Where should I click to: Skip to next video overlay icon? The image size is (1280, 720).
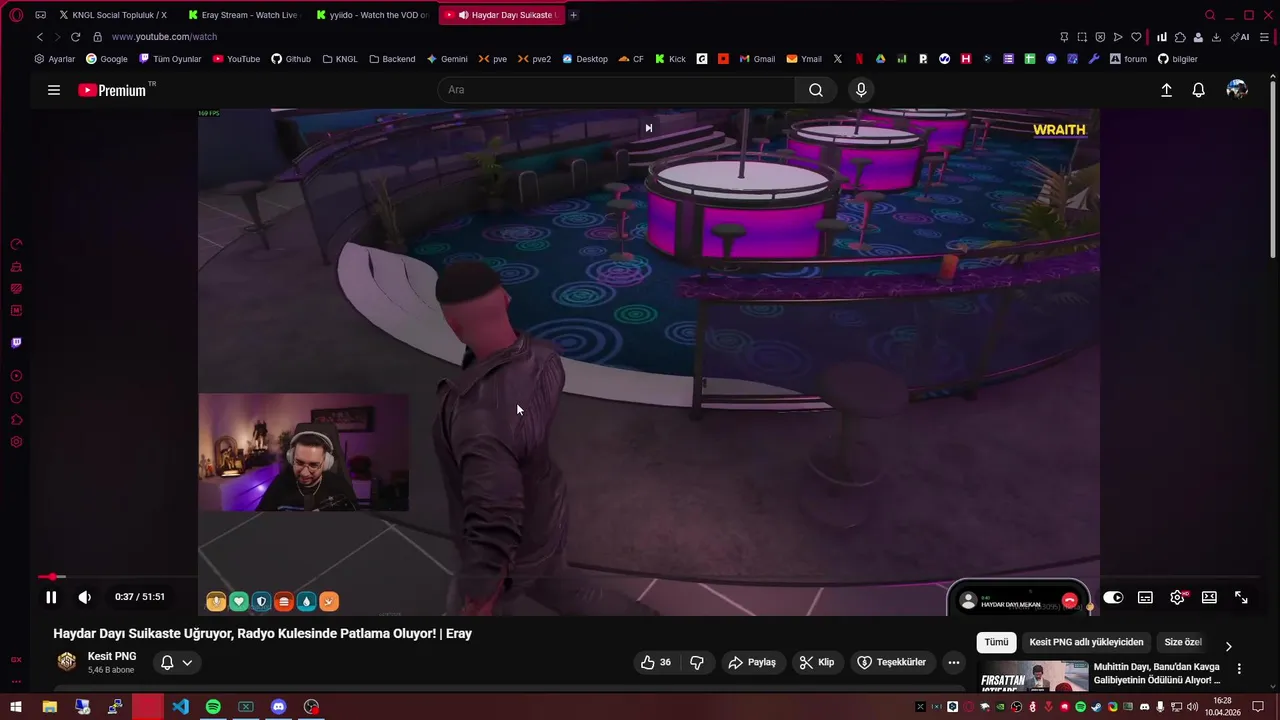(x=649, y=128)
